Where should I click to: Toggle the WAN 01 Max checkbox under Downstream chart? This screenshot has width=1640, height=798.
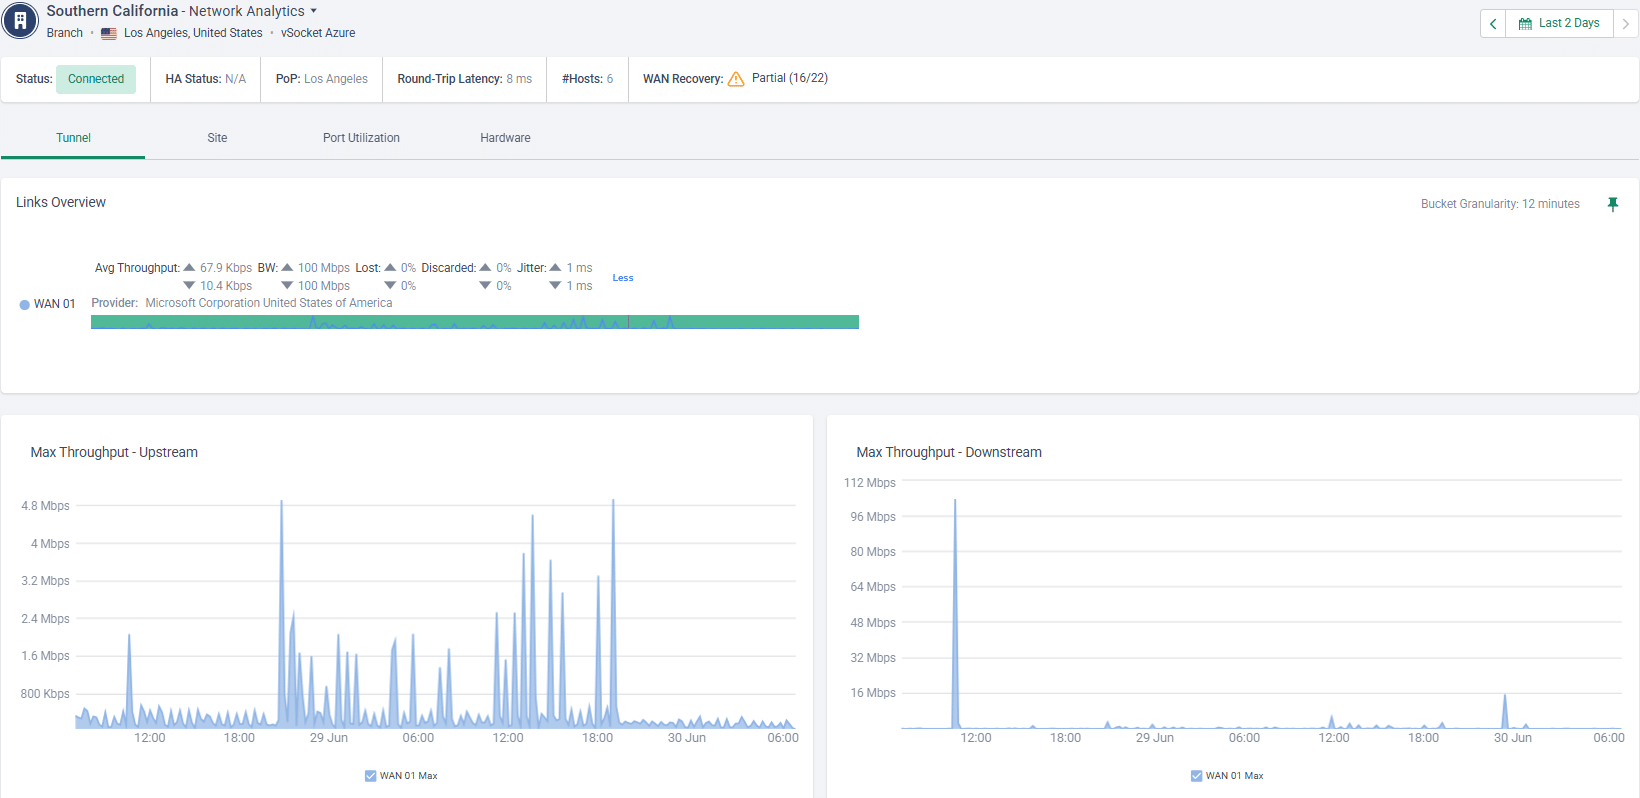pos(1197,776)
